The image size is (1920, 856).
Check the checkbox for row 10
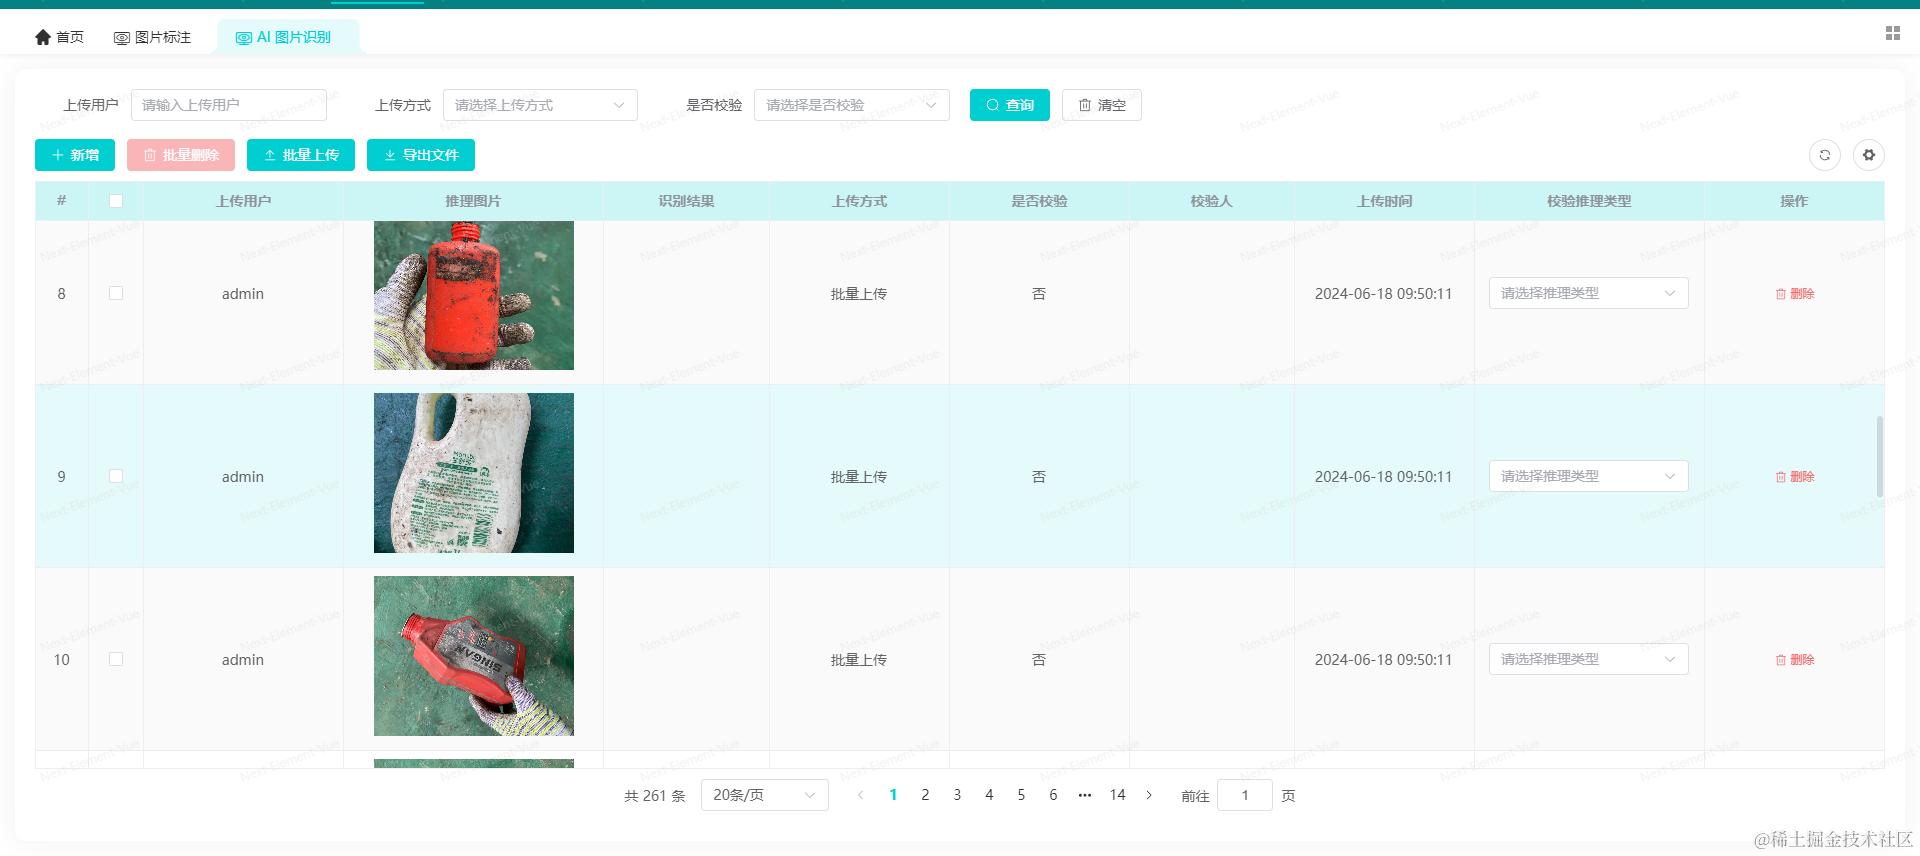(116, 659)
